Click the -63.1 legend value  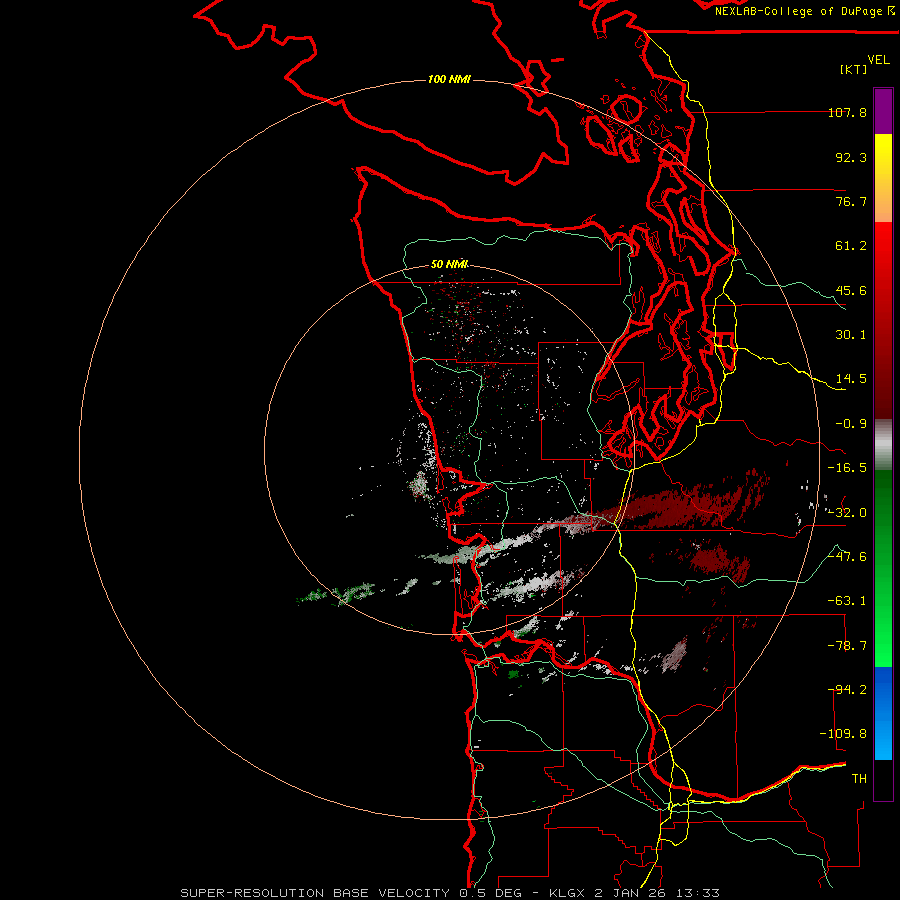(x=847, y=601)
